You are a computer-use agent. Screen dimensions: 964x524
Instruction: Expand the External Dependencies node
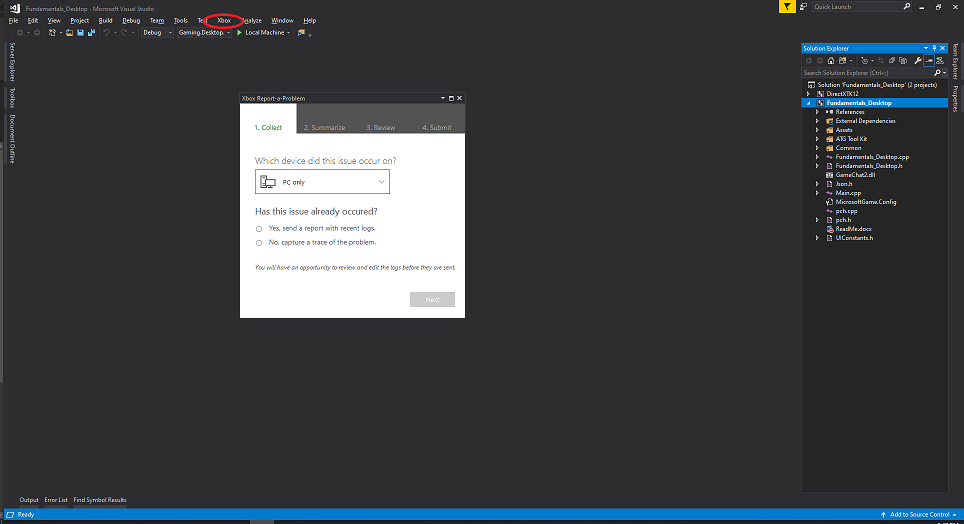pos(817,121)
